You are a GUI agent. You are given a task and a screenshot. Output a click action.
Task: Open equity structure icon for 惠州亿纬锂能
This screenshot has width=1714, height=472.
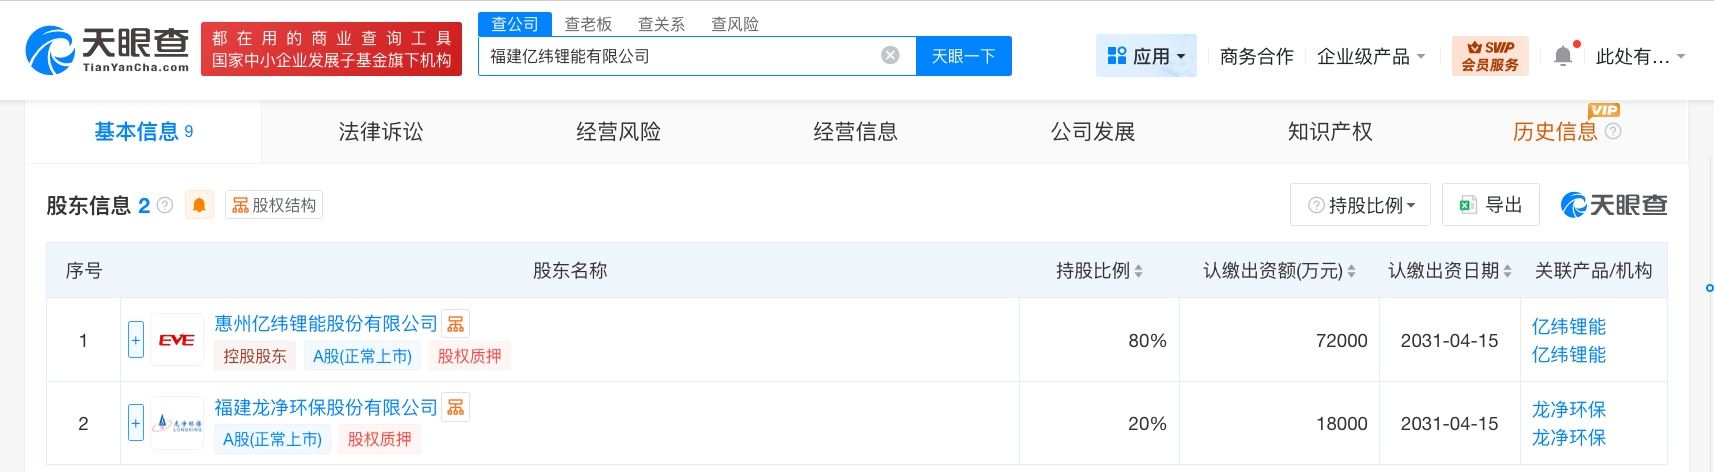click(456, 324)
